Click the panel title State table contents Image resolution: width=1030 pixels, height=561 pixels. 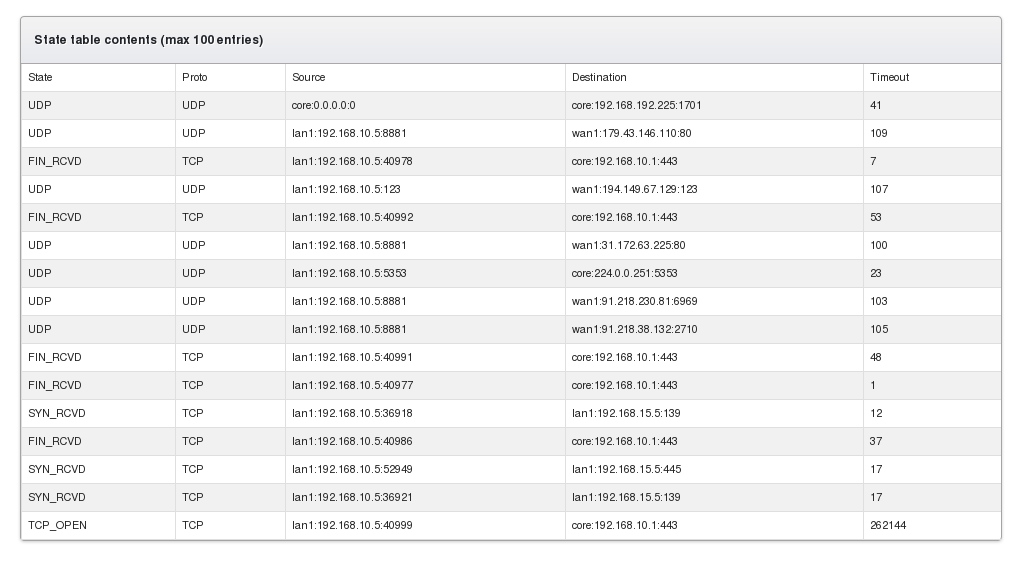pyautogui.click(x=148, y=40)
